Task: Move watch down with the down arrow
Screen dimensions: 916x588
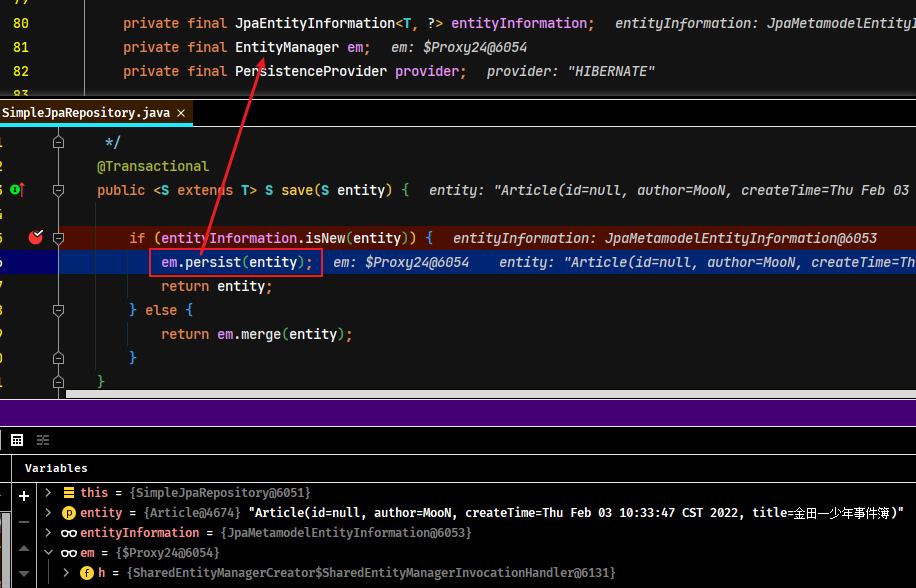Action: tap(24, 573)
